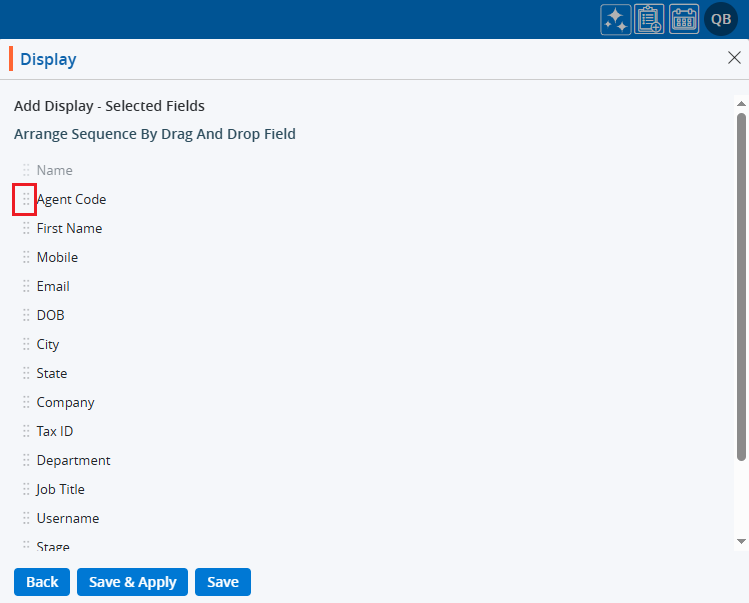This screenshot has height=603, width=749.
Task: Click the Save button
Action: [223, 582]
